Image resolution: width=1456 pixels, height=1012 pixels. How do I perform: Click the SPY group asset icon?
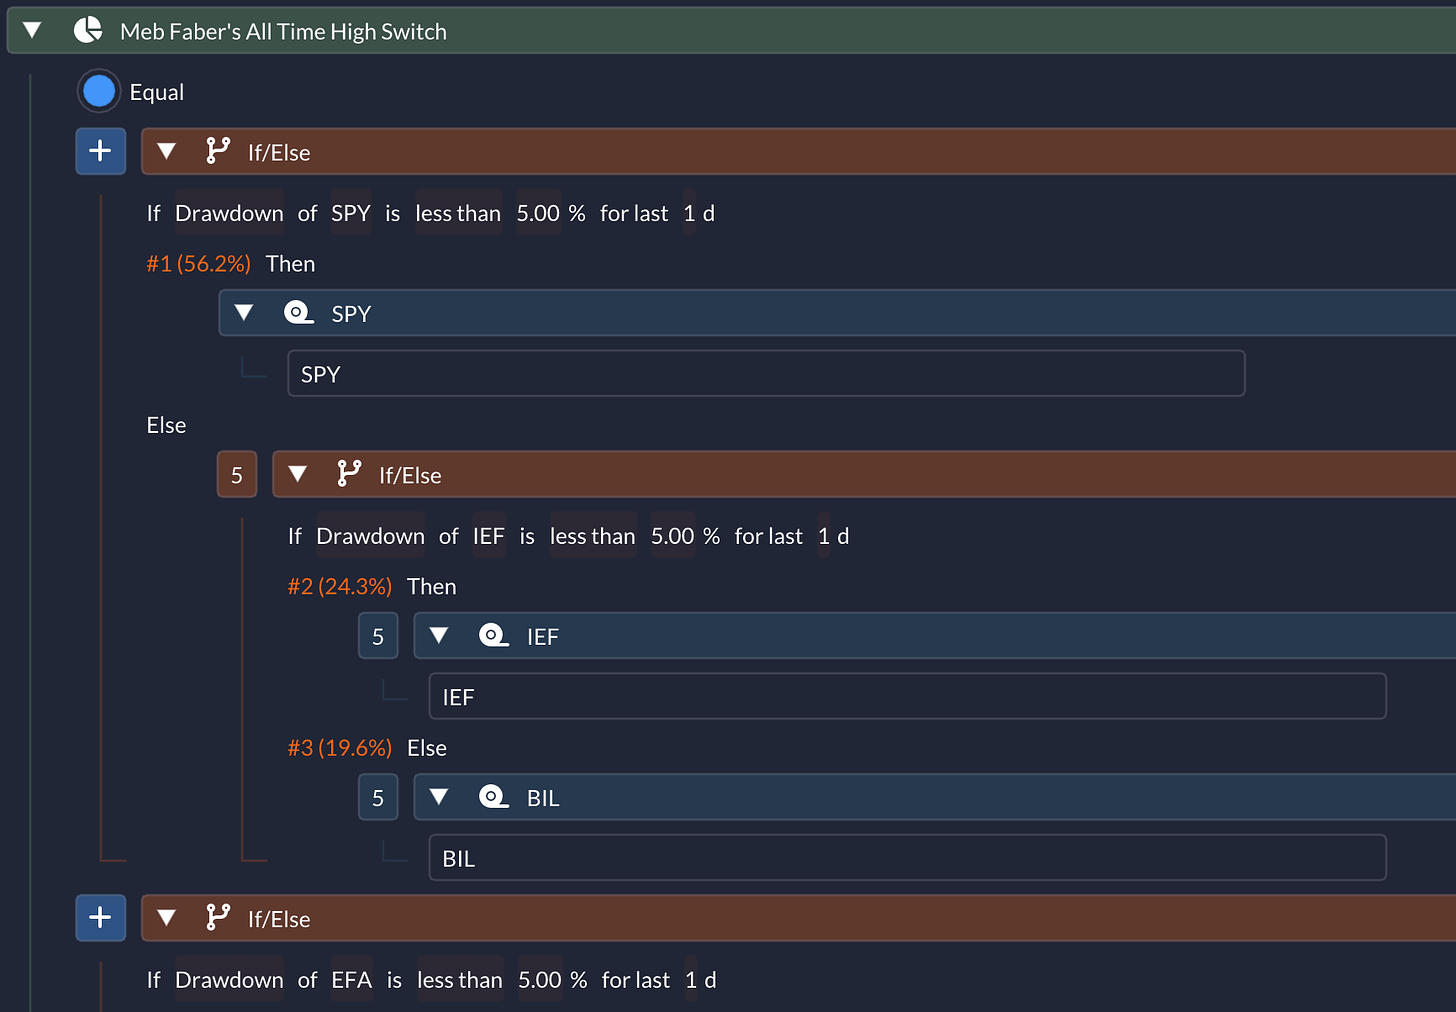point(298,313)
